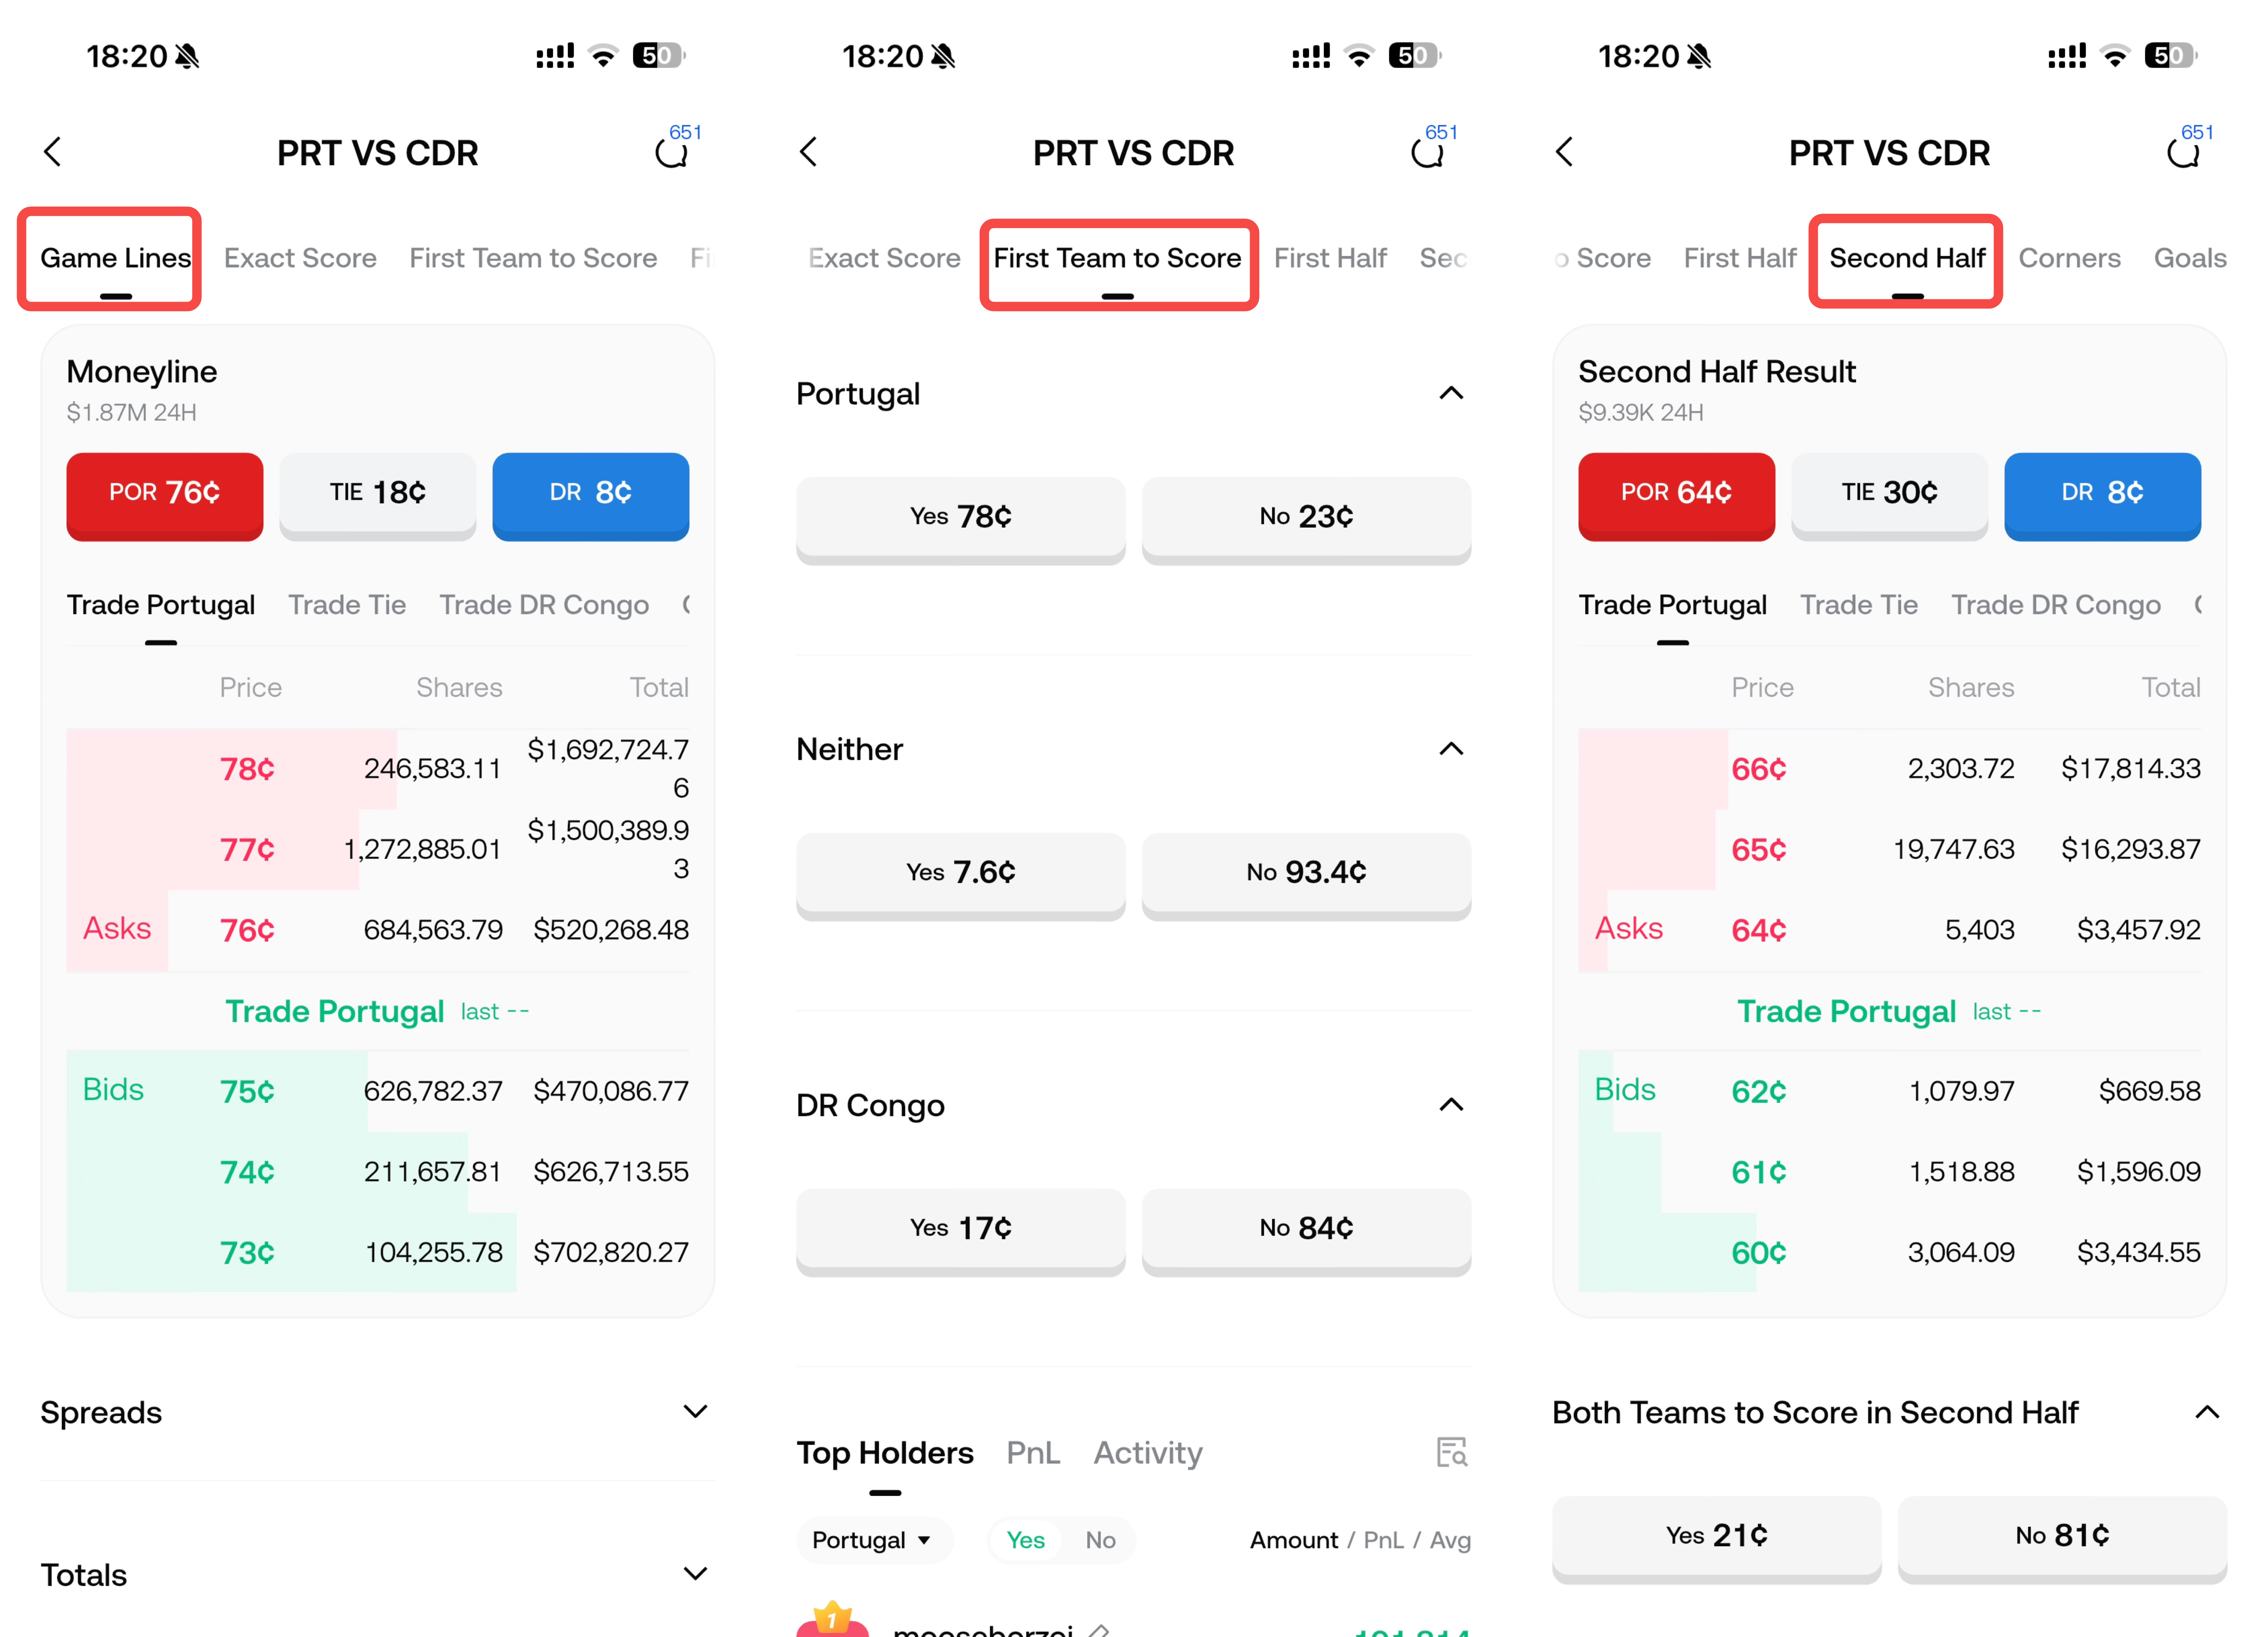The width and height of the screenshot is (2268, 1637).
Task: Open First Team to Score tab on the Game Lines screen
Action: tap(533, 258)
